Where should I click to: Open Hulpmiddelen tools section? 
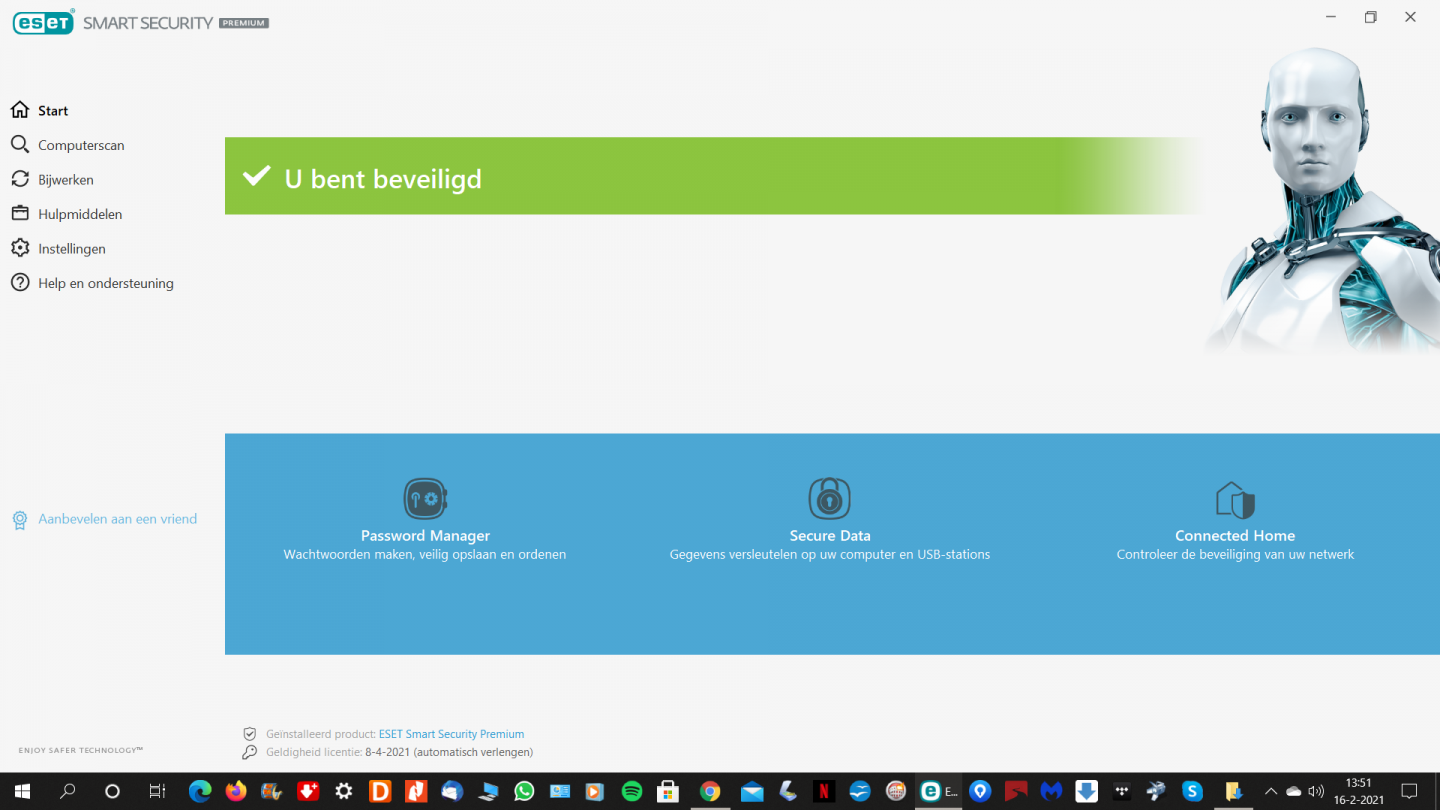[80, 214]
